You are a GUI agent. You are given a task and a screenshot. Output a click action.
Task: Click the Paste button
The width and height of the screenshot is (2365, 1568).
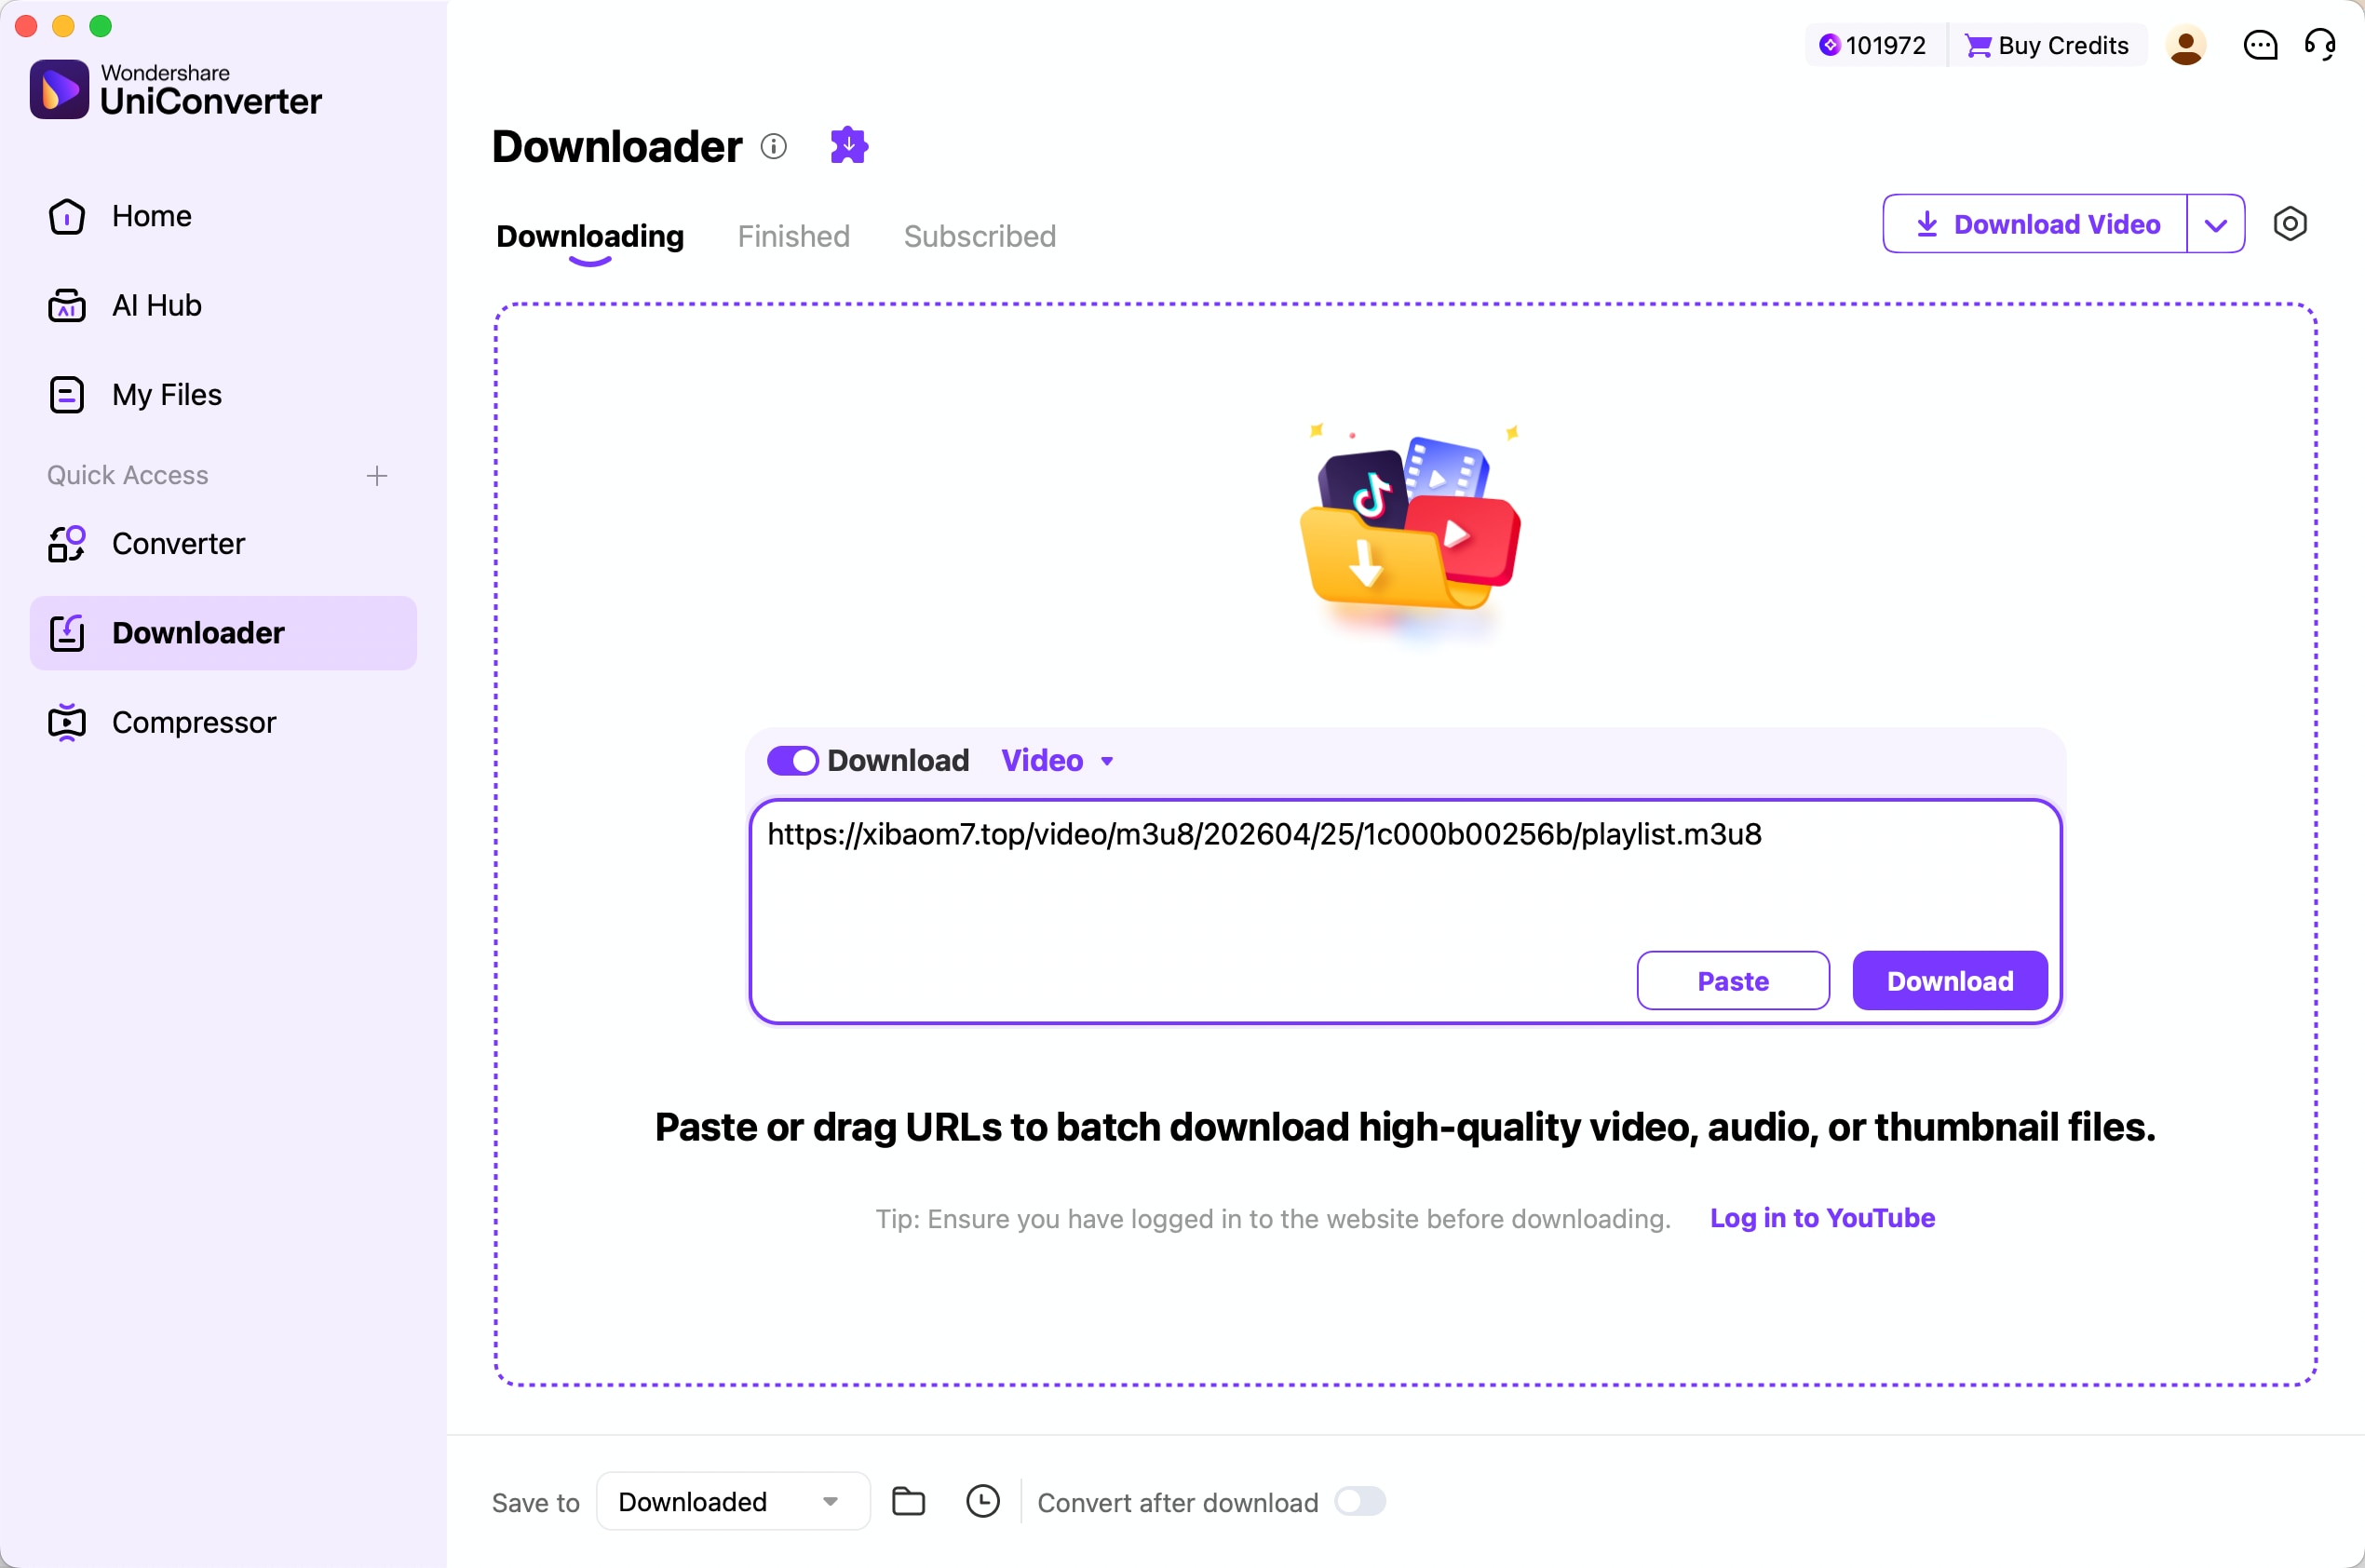(x=1733, y=981)
